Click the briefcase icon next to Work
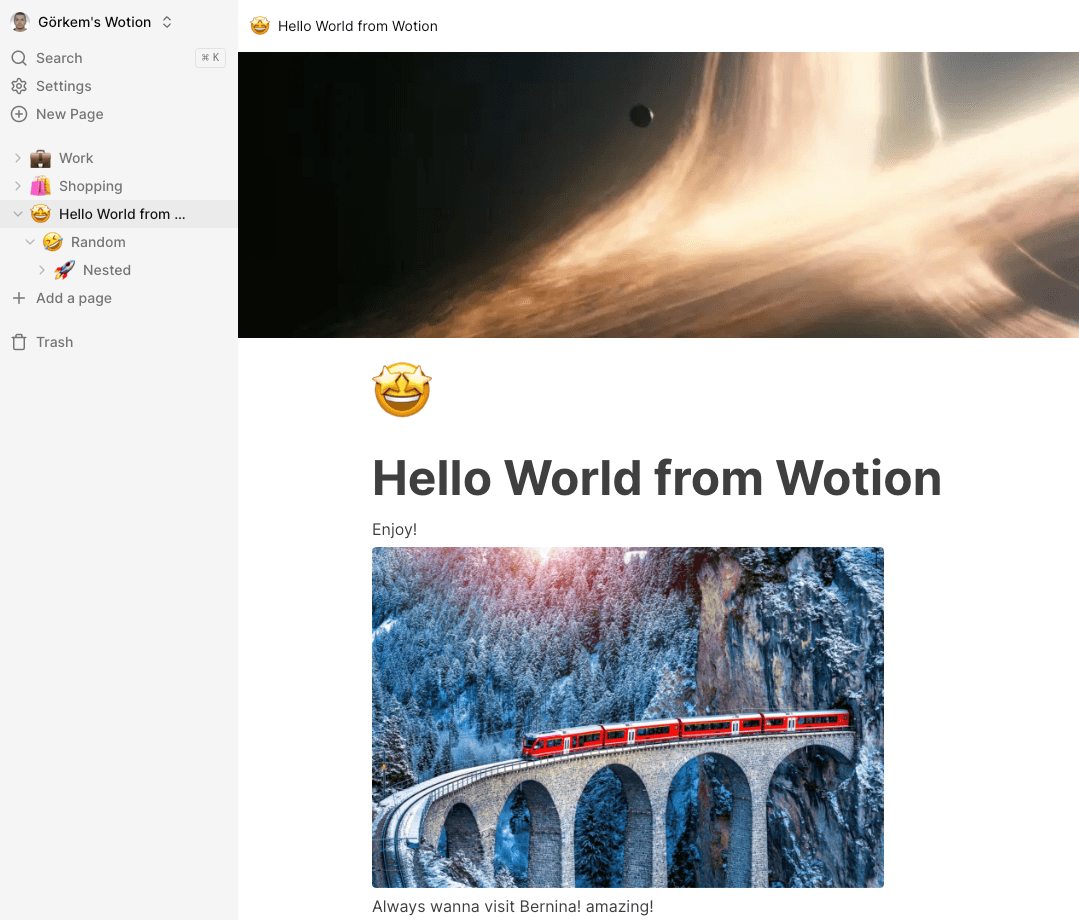 coord(40,158)
